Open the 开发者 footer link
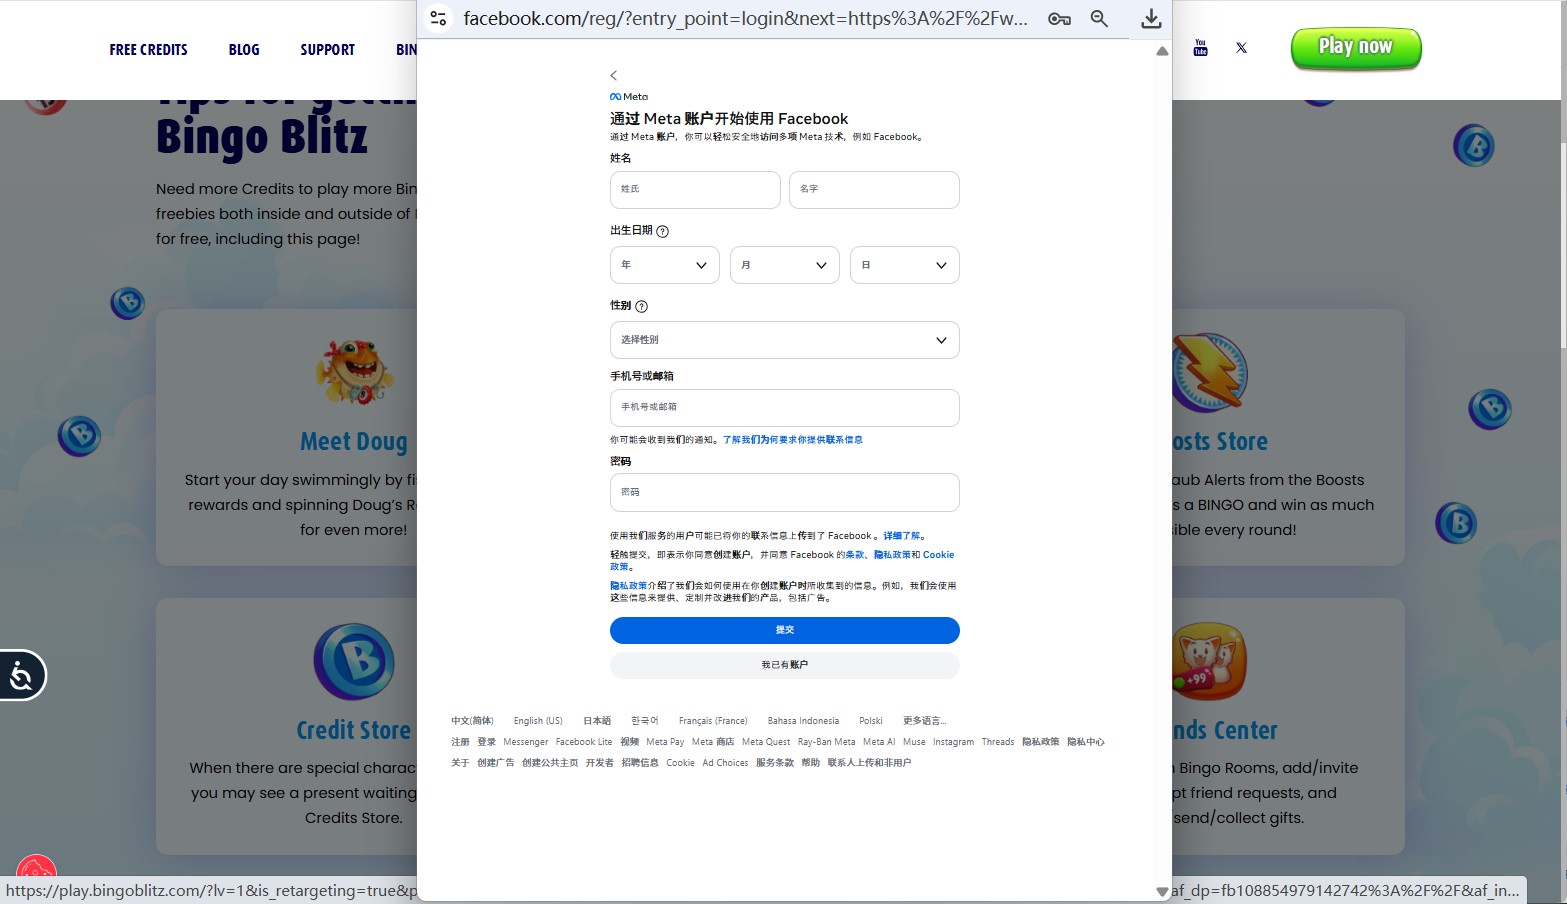The width and height of the screenshot is (1567, 904). pyautogui.click(x=600, y=763)
